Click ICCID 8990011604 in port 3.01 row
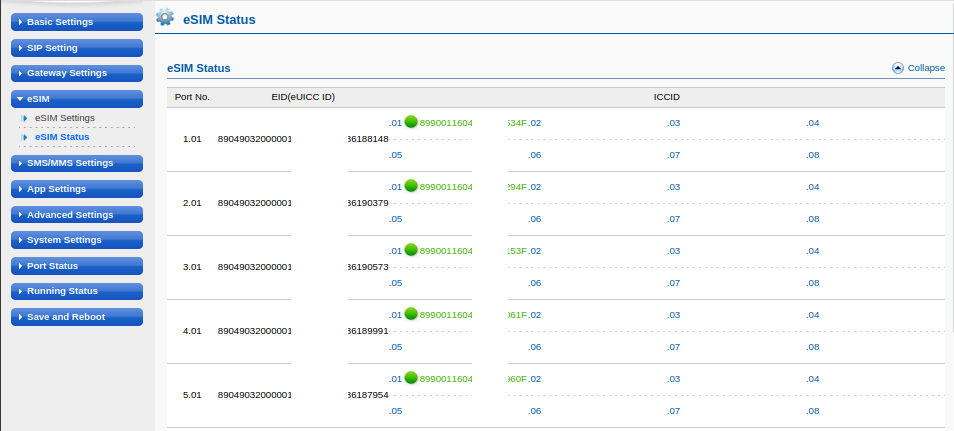Image resolution: width=954 pixels, height=431 pixels. pyautogui.click(x=446, y=251)
